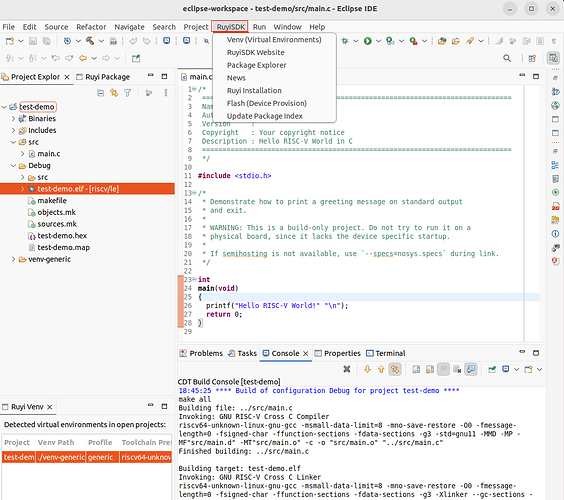Viewport: 564px width, 500px height.
Task: Close the Ruyi Venv view
Action: click(x=50, y=407)
